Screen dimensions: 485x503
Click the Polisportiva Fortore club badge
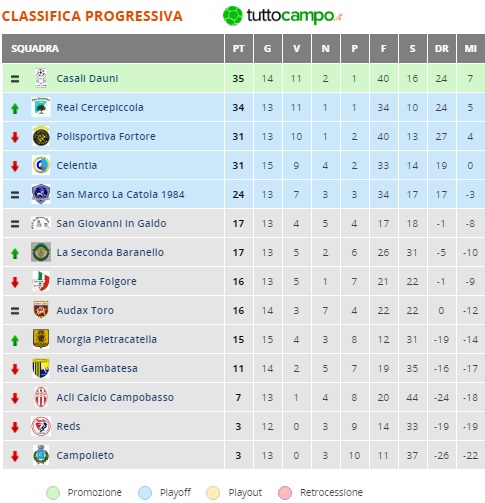pyautogui.click(x=41, y=136)
